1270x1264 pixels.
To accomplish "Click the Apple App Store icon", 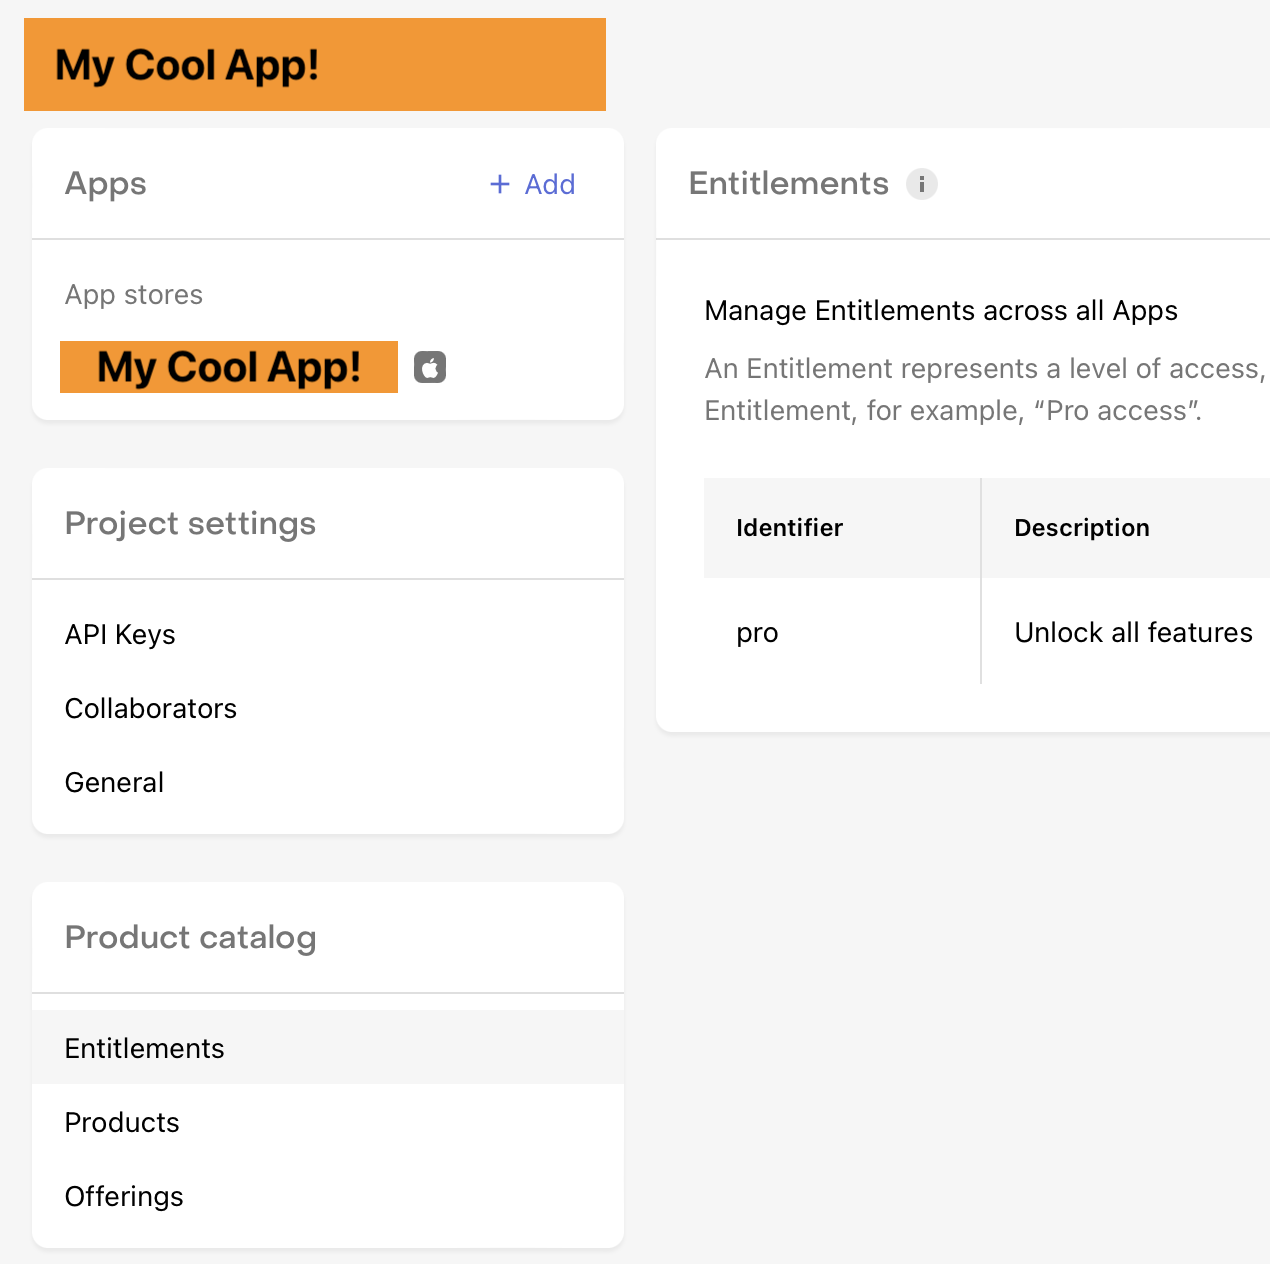I will 430,368.
